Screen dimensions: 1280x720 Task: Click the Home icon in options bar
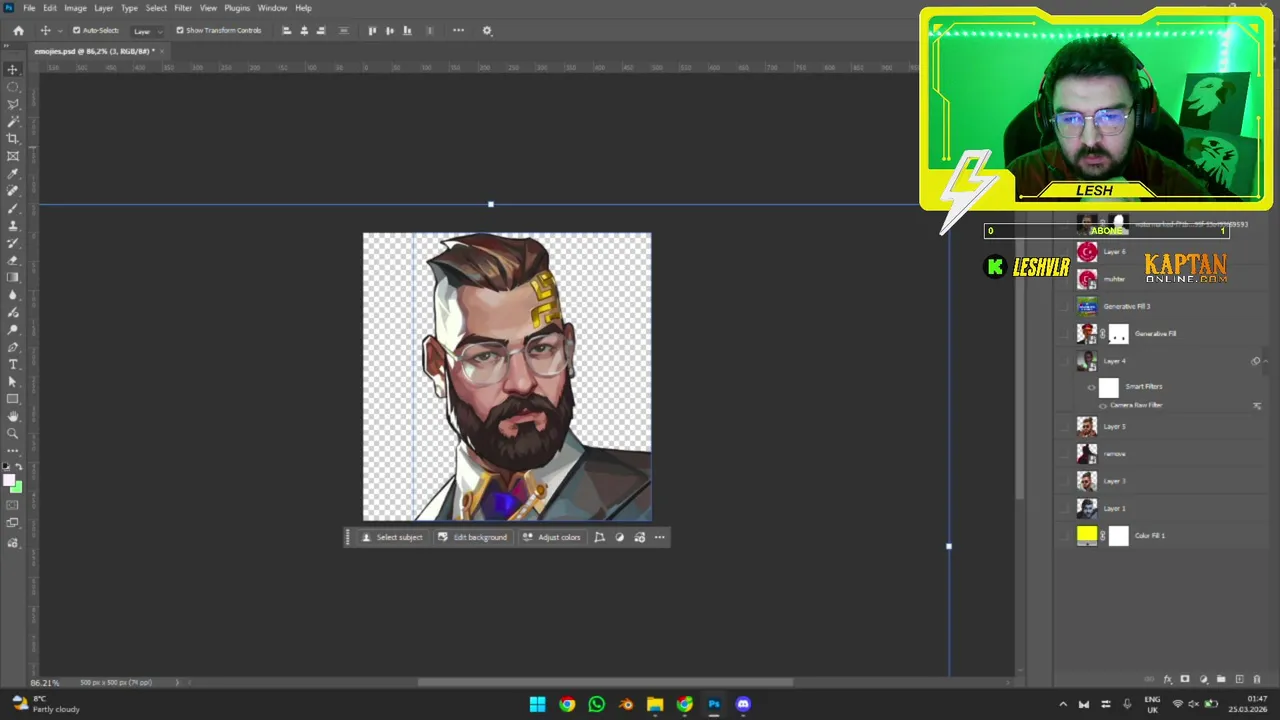click(18, 30)
